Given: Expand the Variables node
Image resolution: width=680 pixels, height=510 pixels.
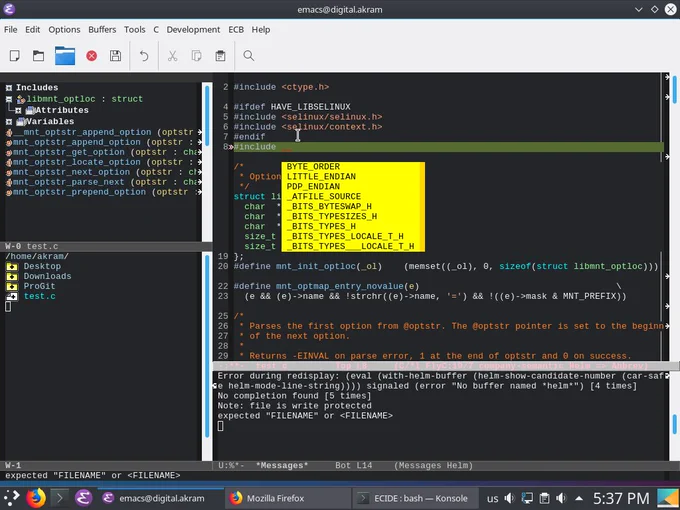Looking at the screenshot, I should tap(9, 122).
